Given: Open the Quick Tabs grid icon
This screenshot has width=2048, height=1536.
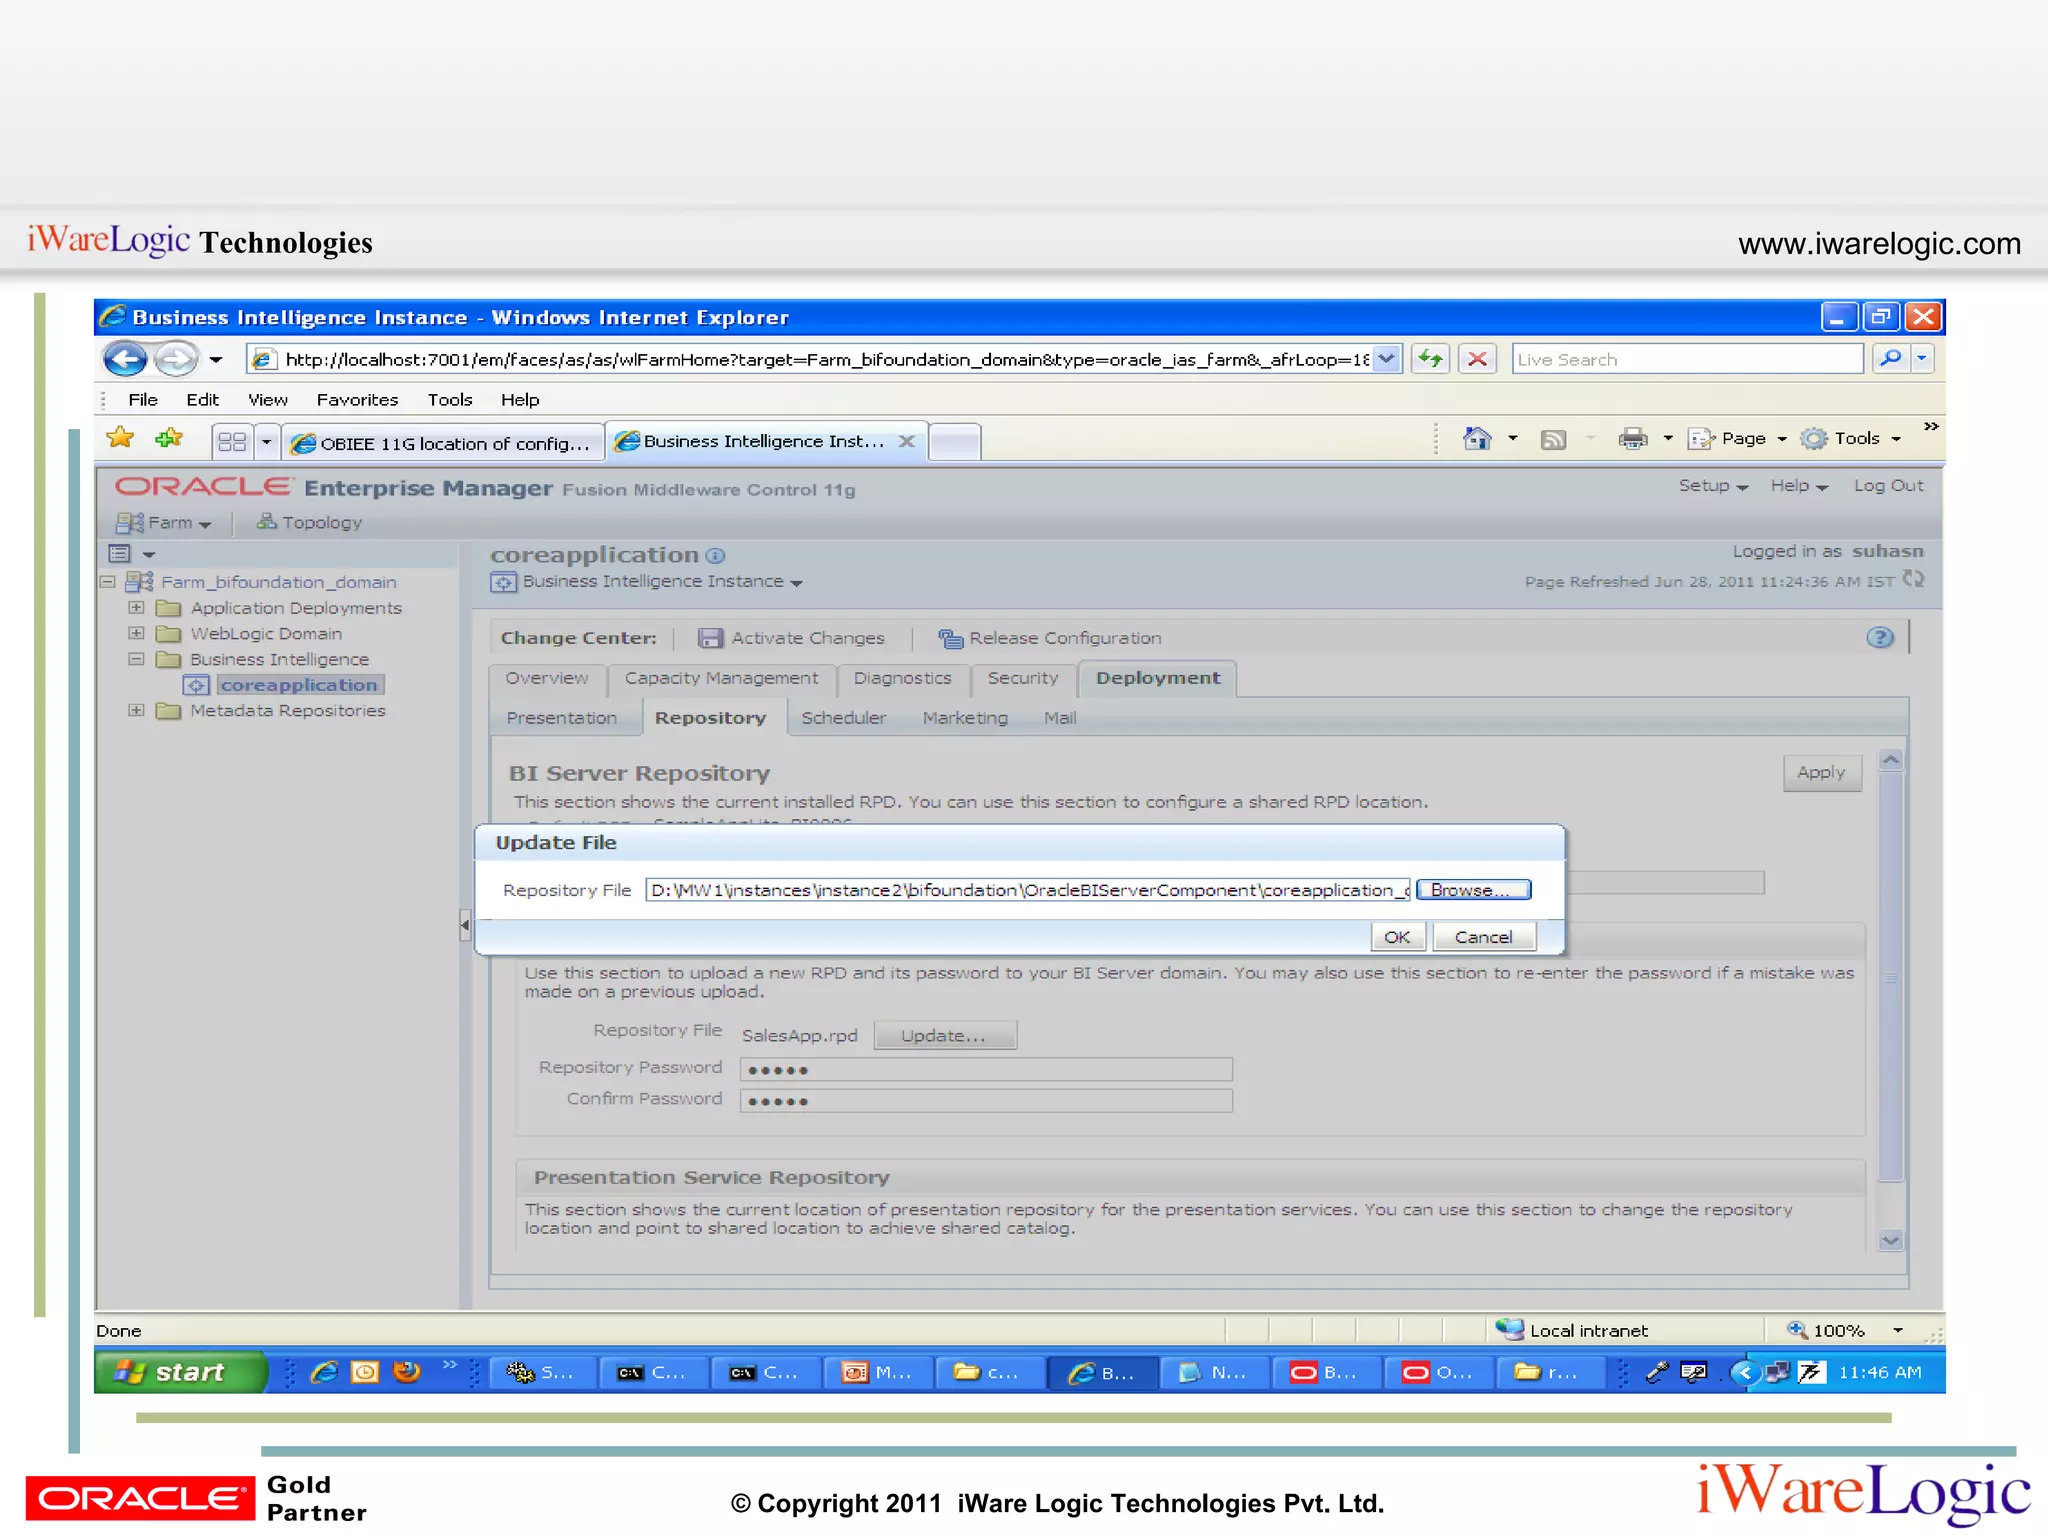Looking at the screenshot, I should 232,441.
